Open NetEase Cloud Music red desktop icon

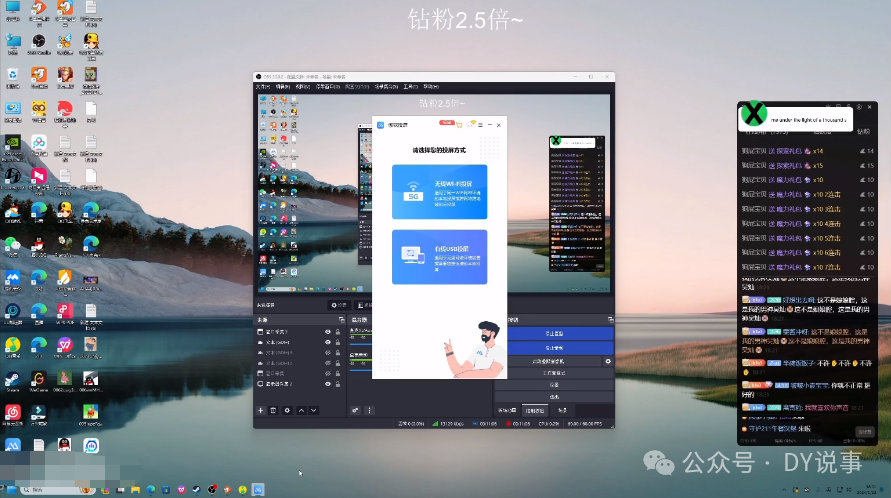click(13, 414)
